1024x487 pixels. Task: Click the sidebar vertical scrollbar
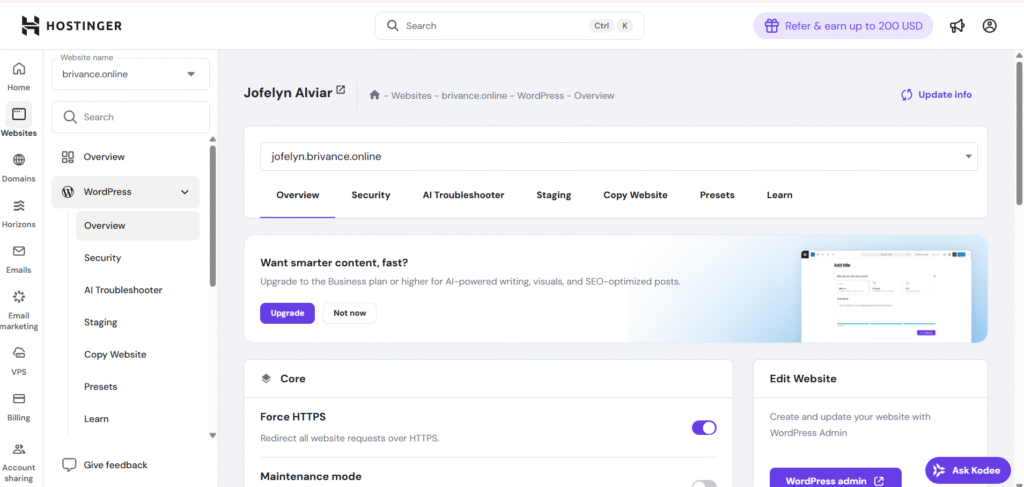pos(212,215)
